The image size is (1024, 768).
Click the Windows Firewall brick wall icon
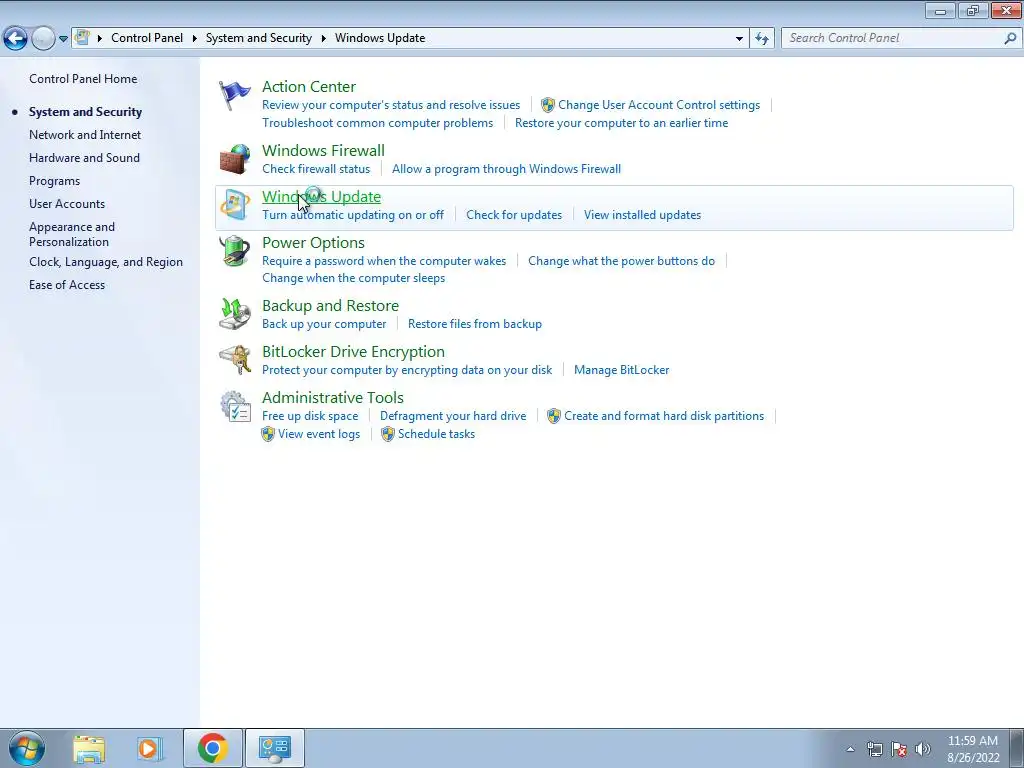point(234,159)
